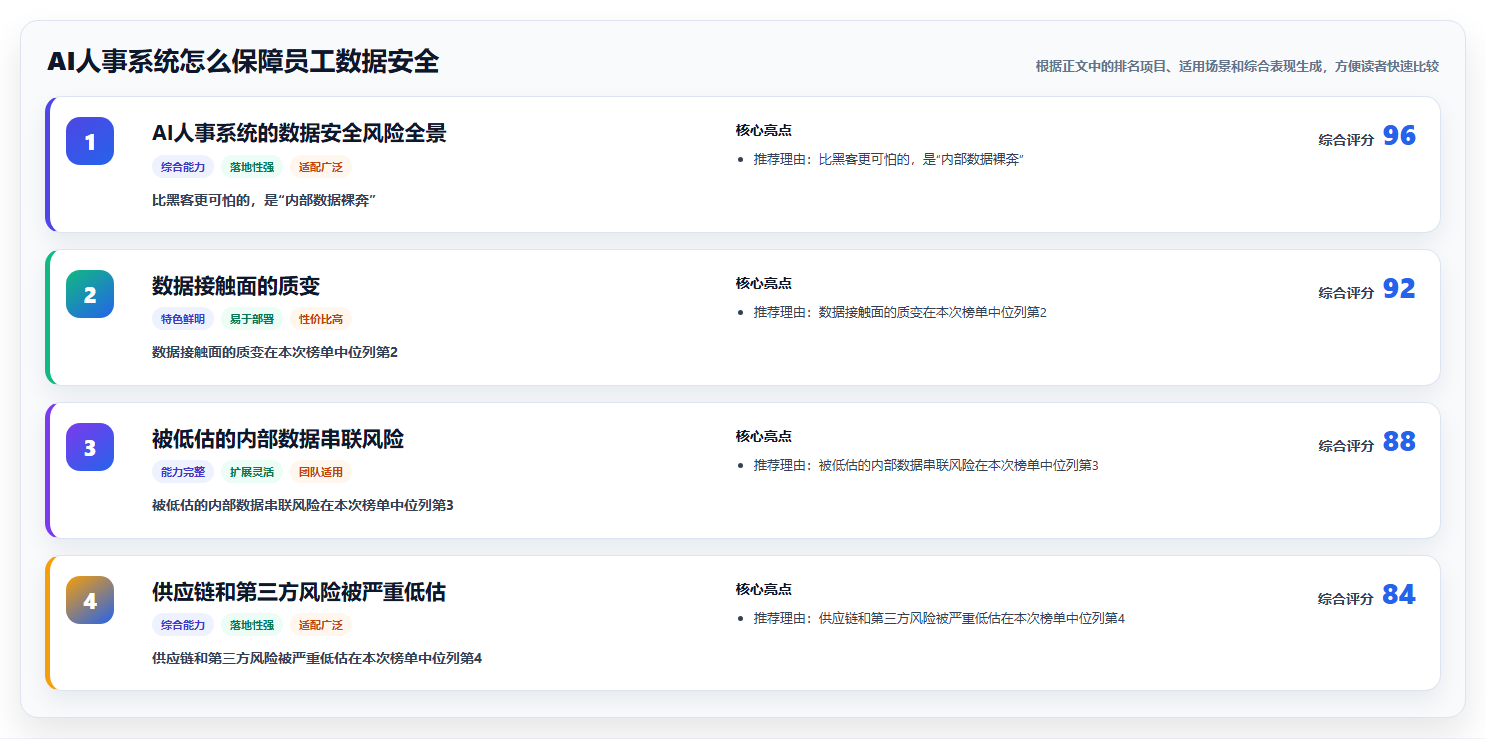
Task: Click 综合评分 label beside 88
Action: tap(1346, 447)
